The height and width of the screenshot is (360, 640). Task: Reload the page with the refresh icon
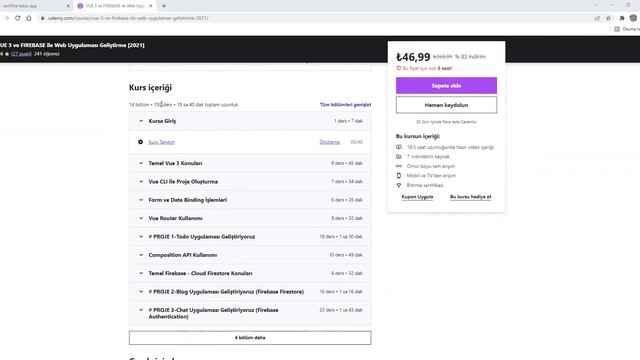(x=18, y=18)
